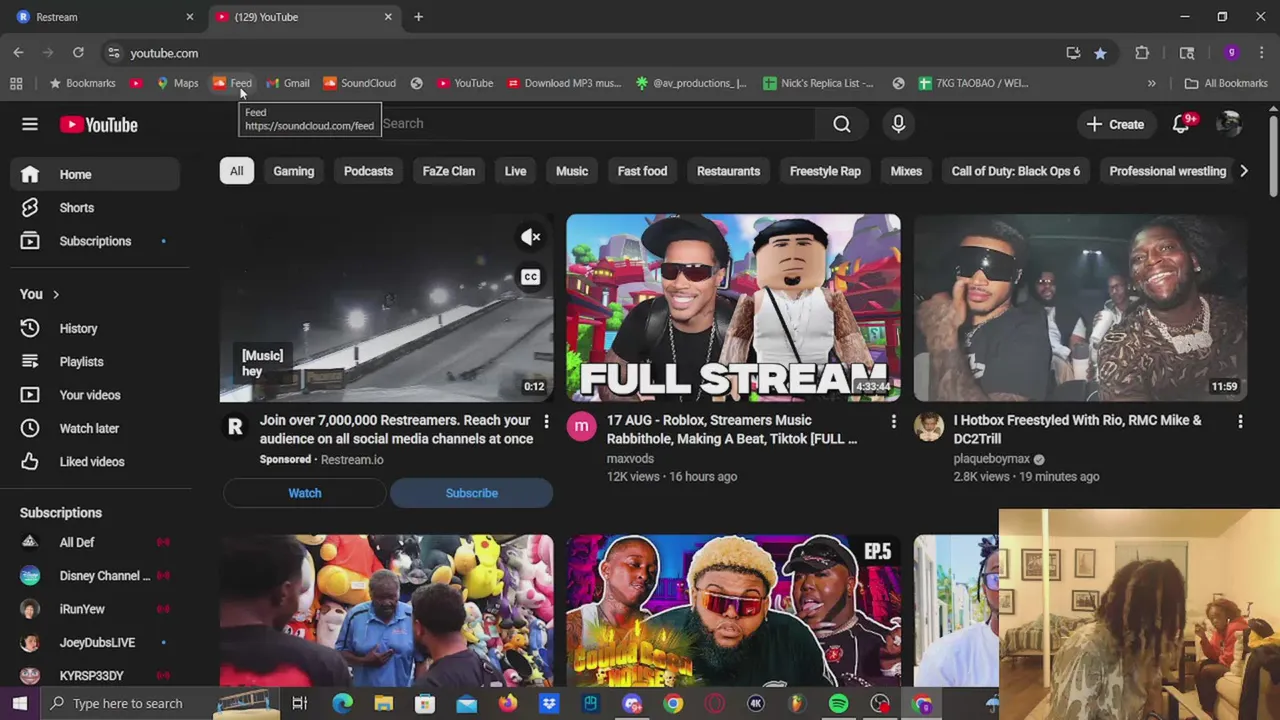
Task: Open the iRunYew subscription channel
Action: click(96, 609)
